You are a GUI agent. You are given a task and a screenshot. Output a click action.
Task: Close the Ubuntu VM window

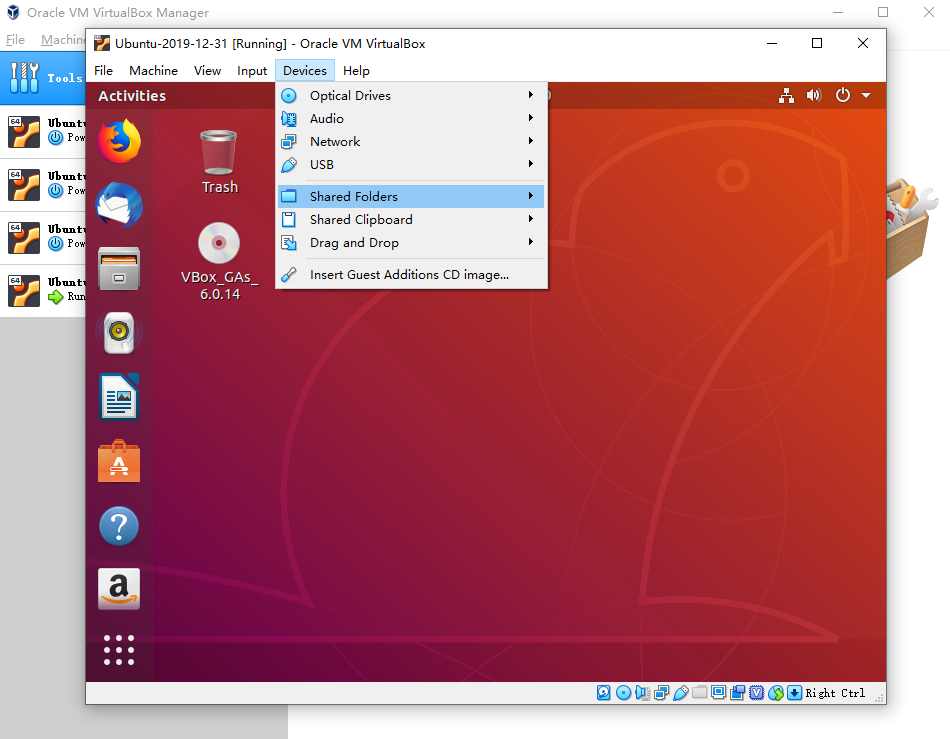(863, 43)
